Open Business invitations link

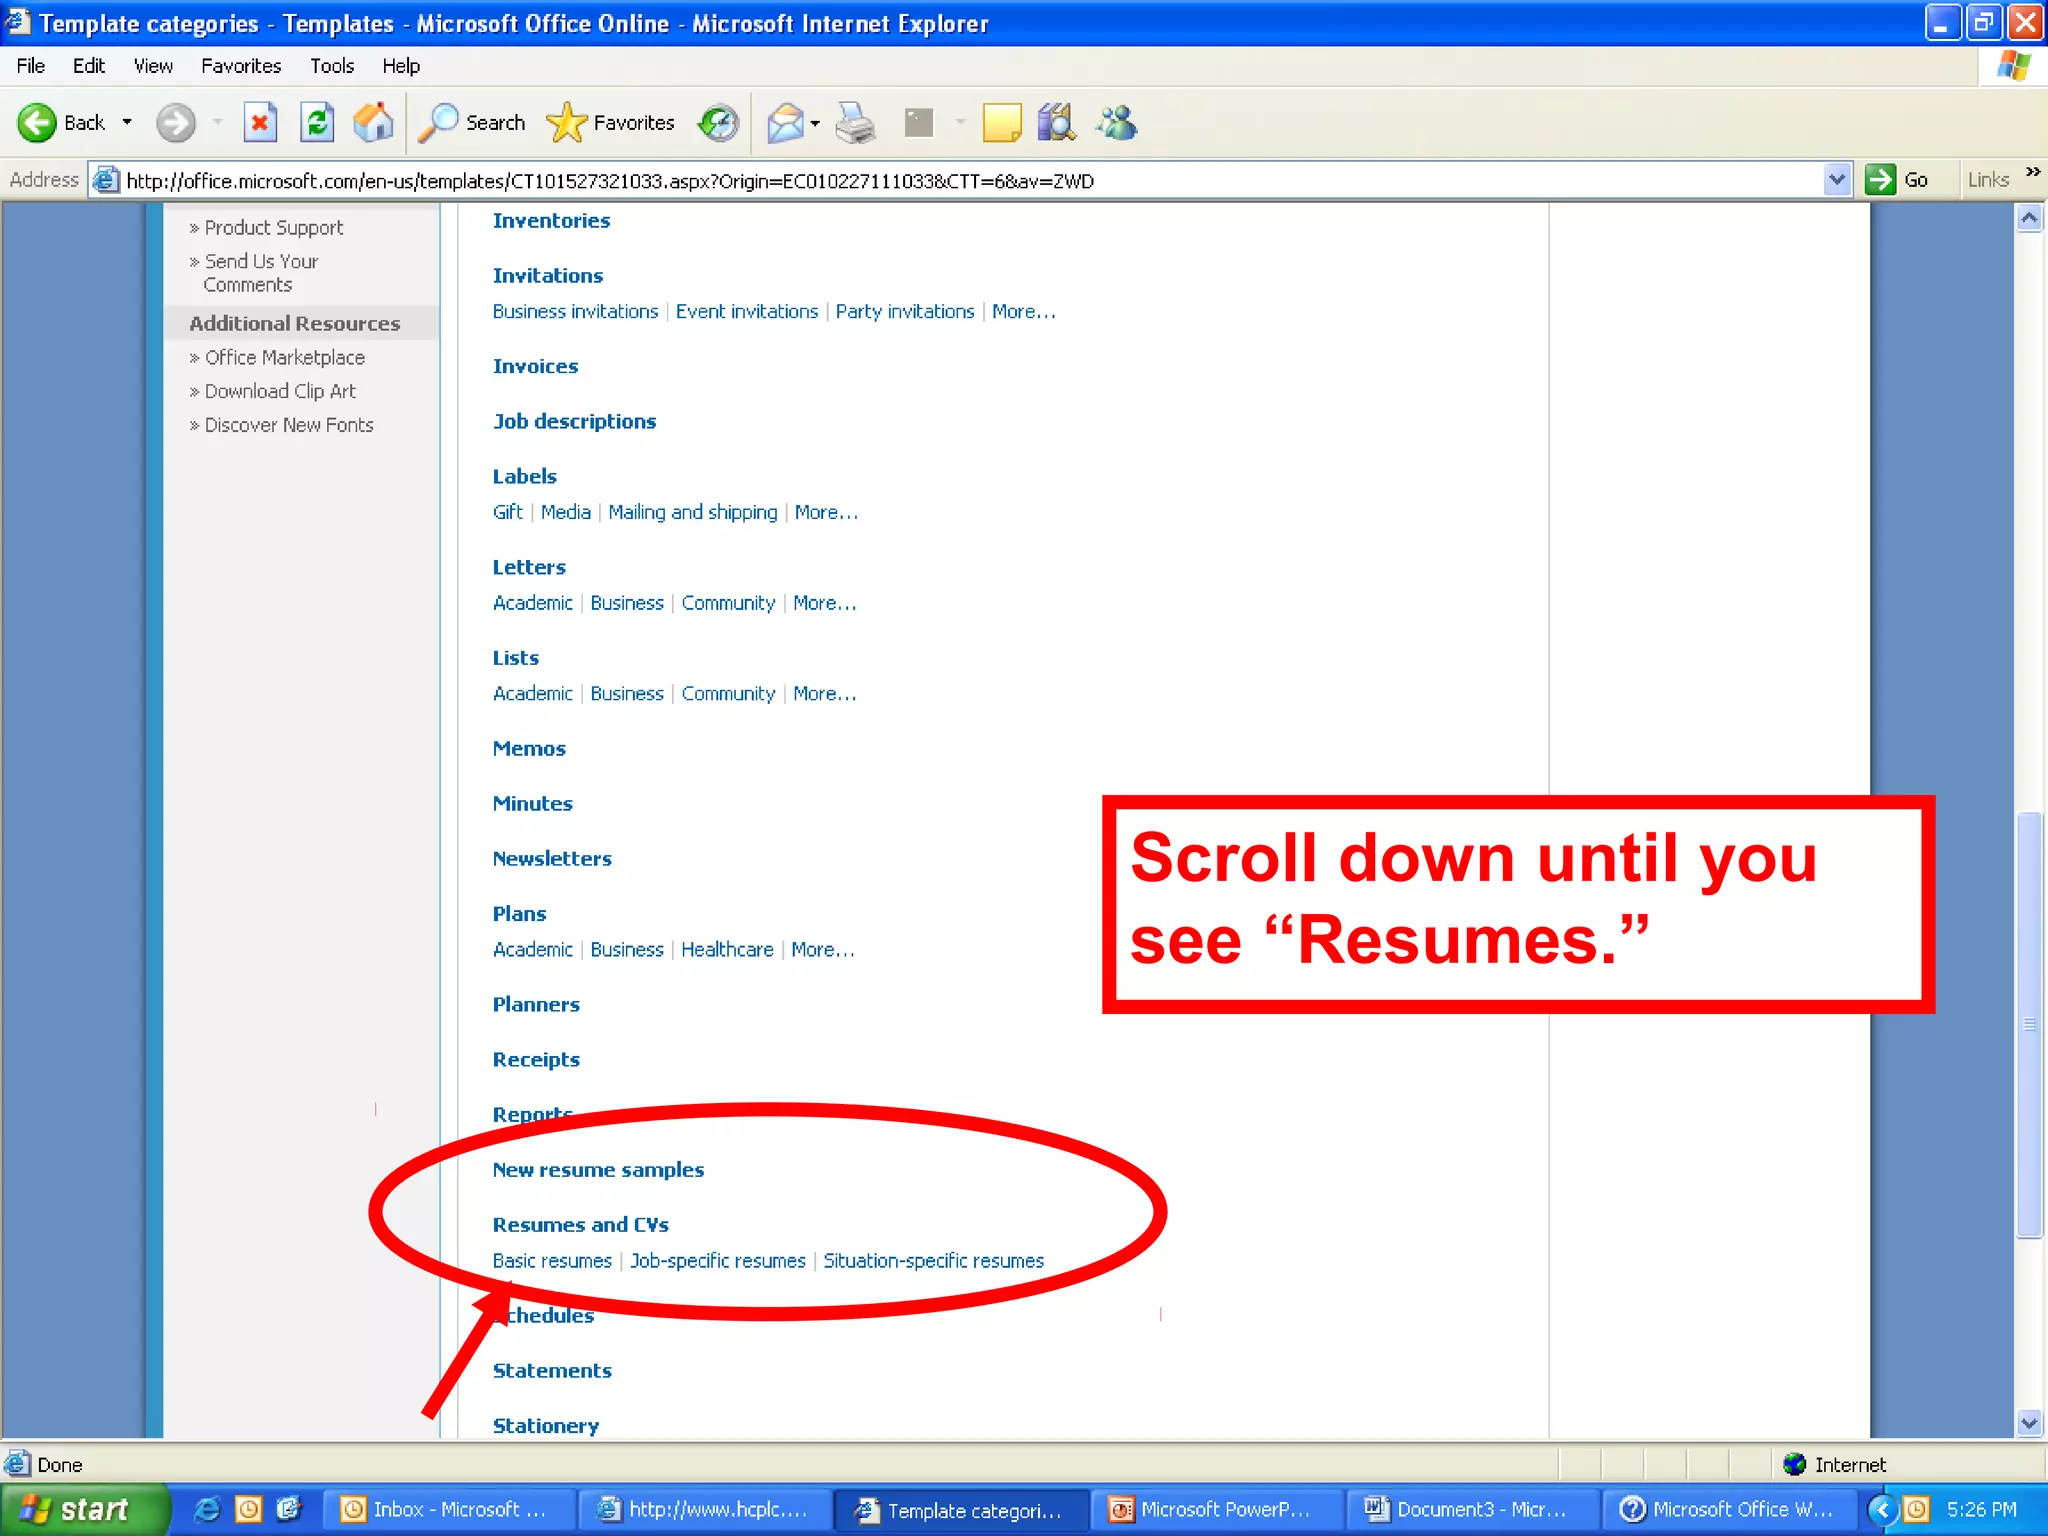coord(575,312)
